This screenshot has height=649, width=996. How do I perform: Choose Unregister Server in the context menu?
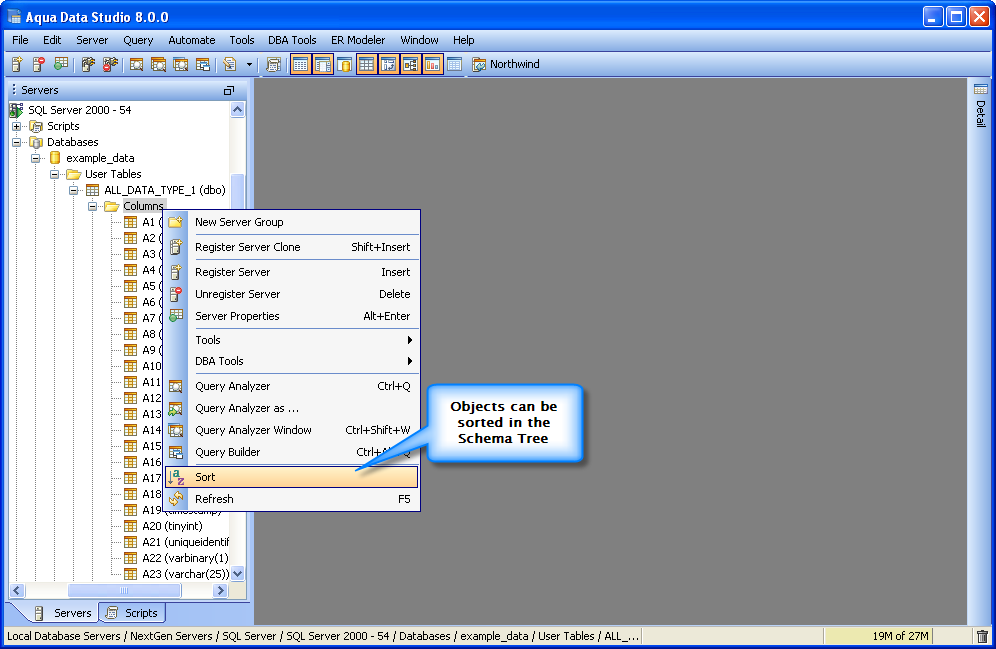click(x=292, y=294)
